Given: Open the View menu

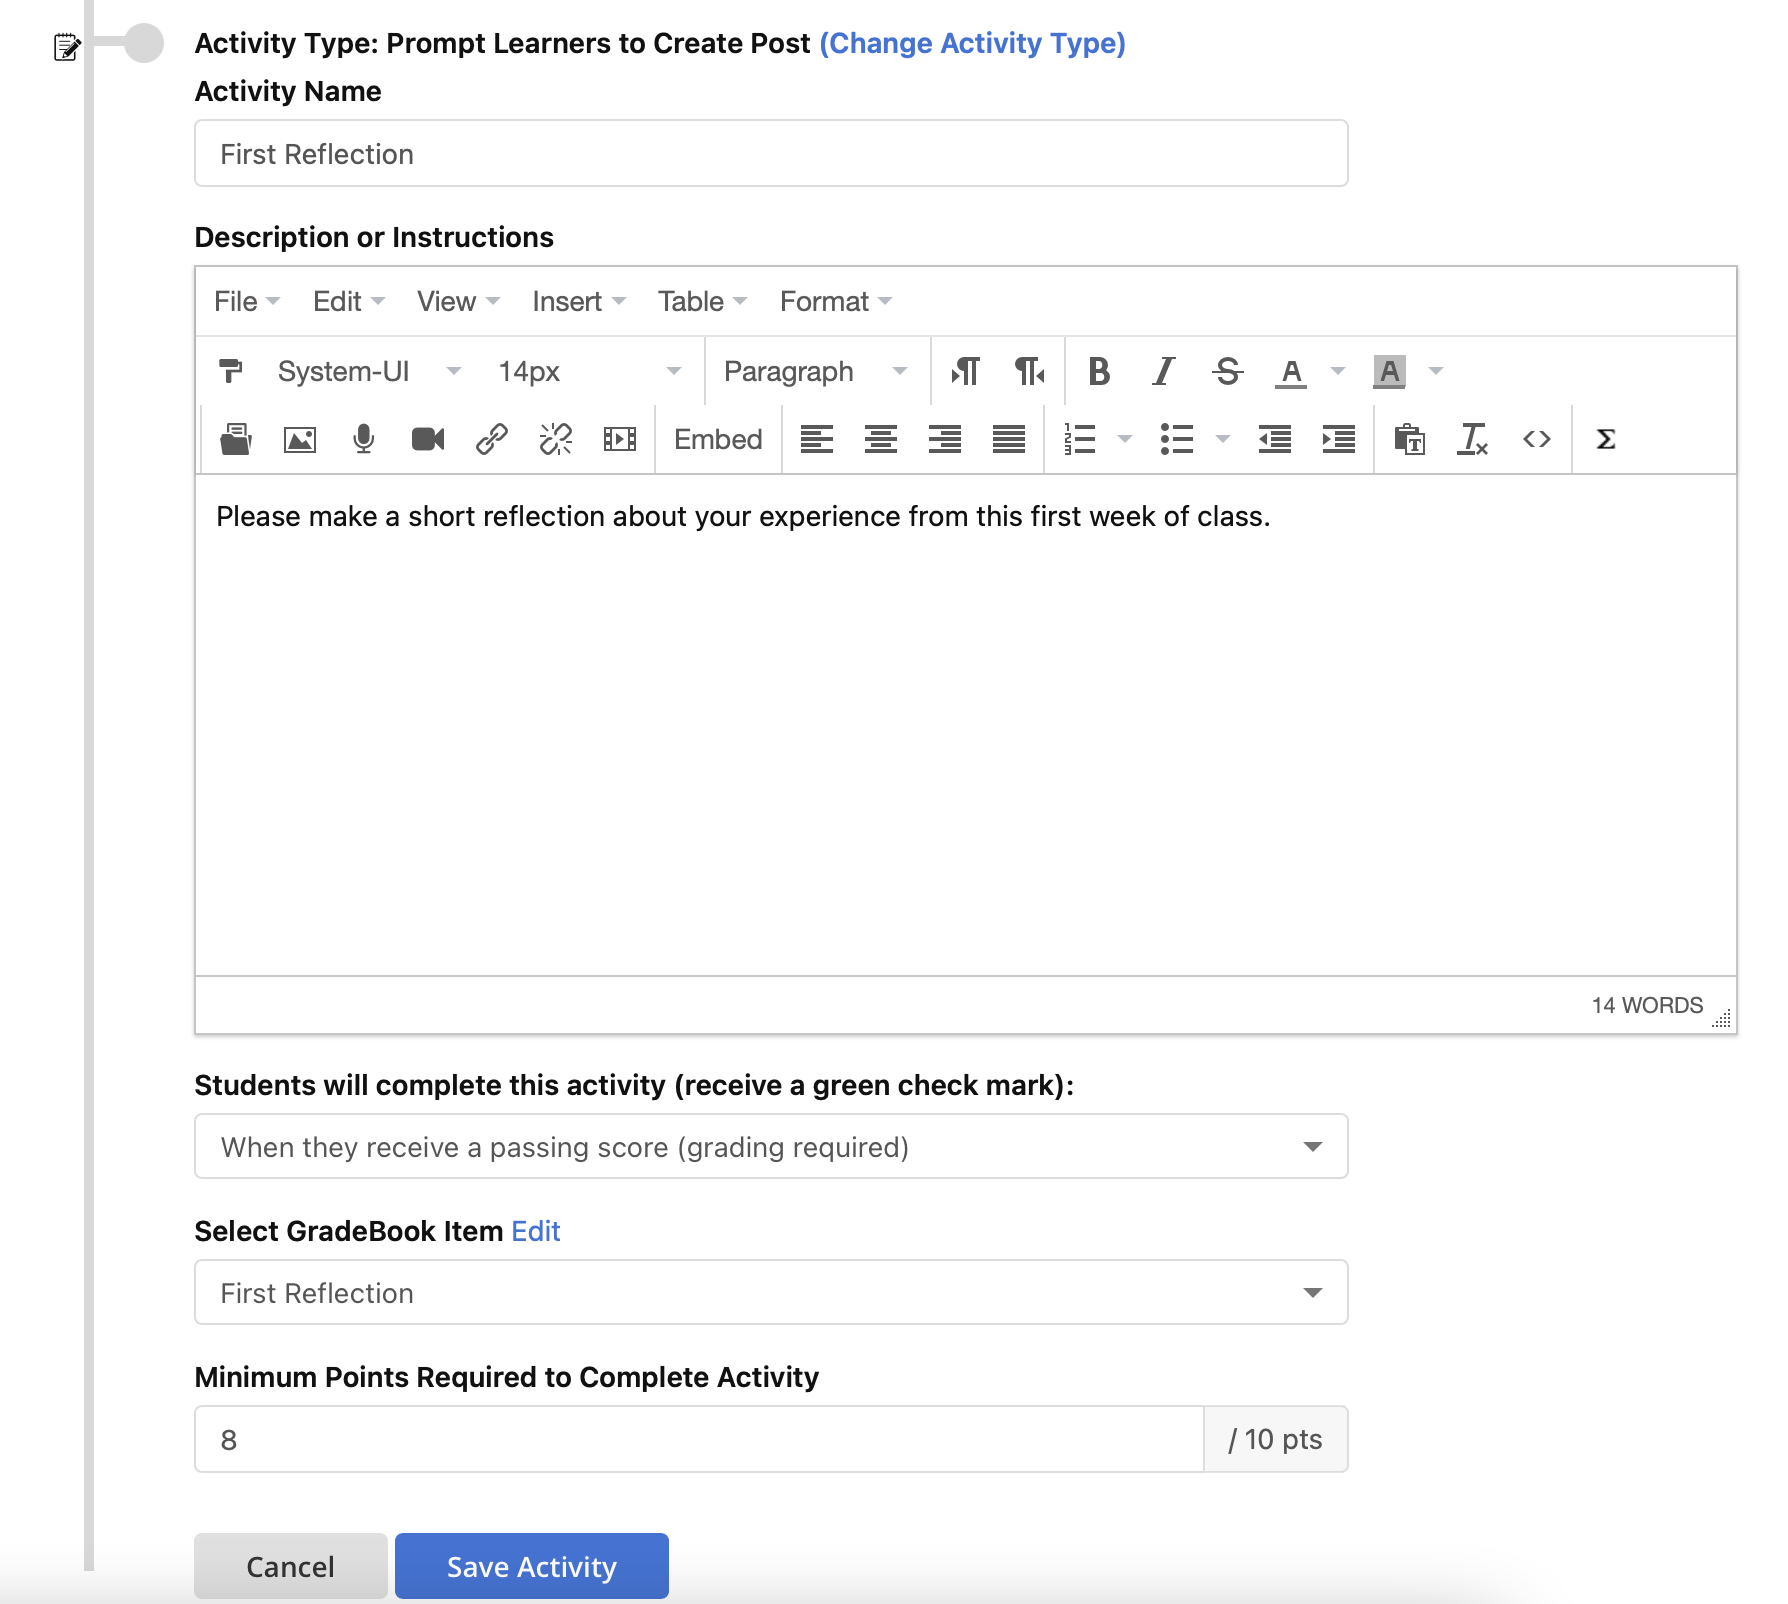Looking at the screenshot, I should click(458, 301).
